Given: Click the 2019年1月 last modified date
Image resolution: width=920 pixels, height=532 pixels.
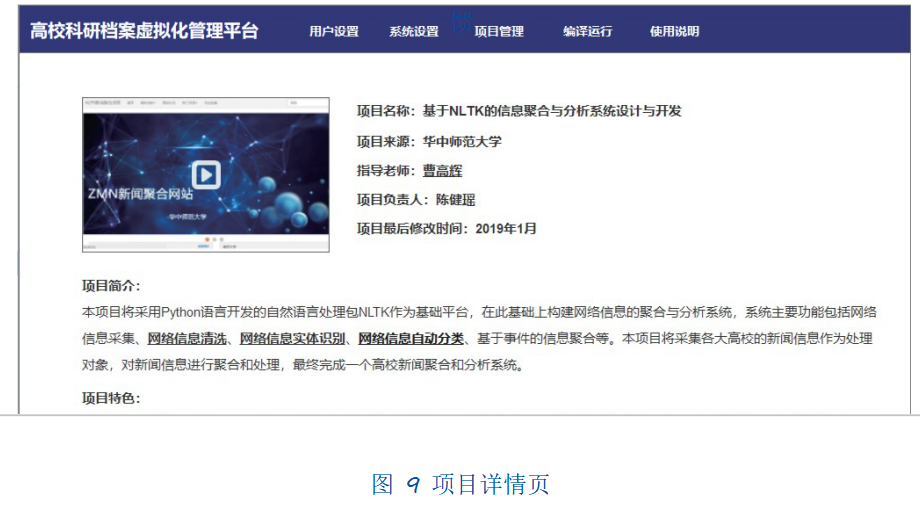Looking at the screenshot, I should click(x=506, y=229).
